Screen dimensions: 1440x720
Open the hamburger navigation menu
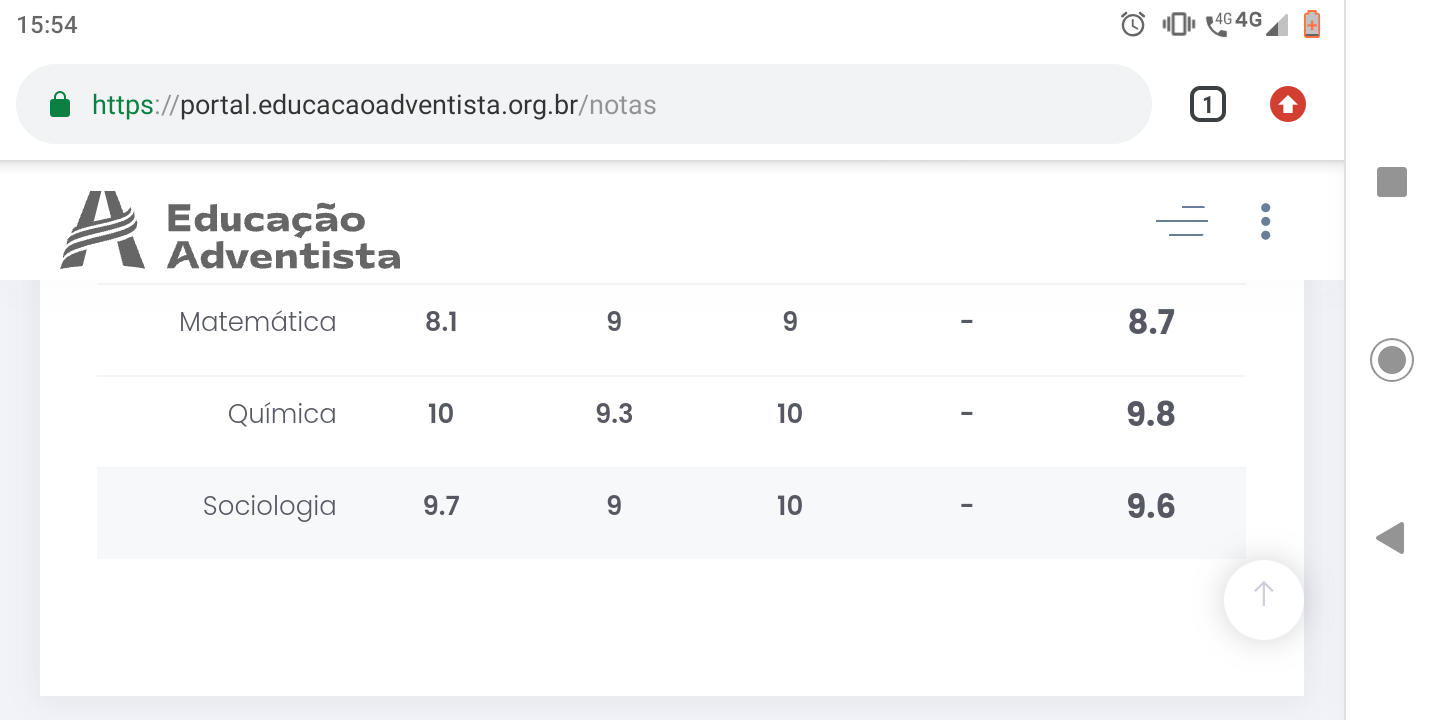(x=1181, y=220)
